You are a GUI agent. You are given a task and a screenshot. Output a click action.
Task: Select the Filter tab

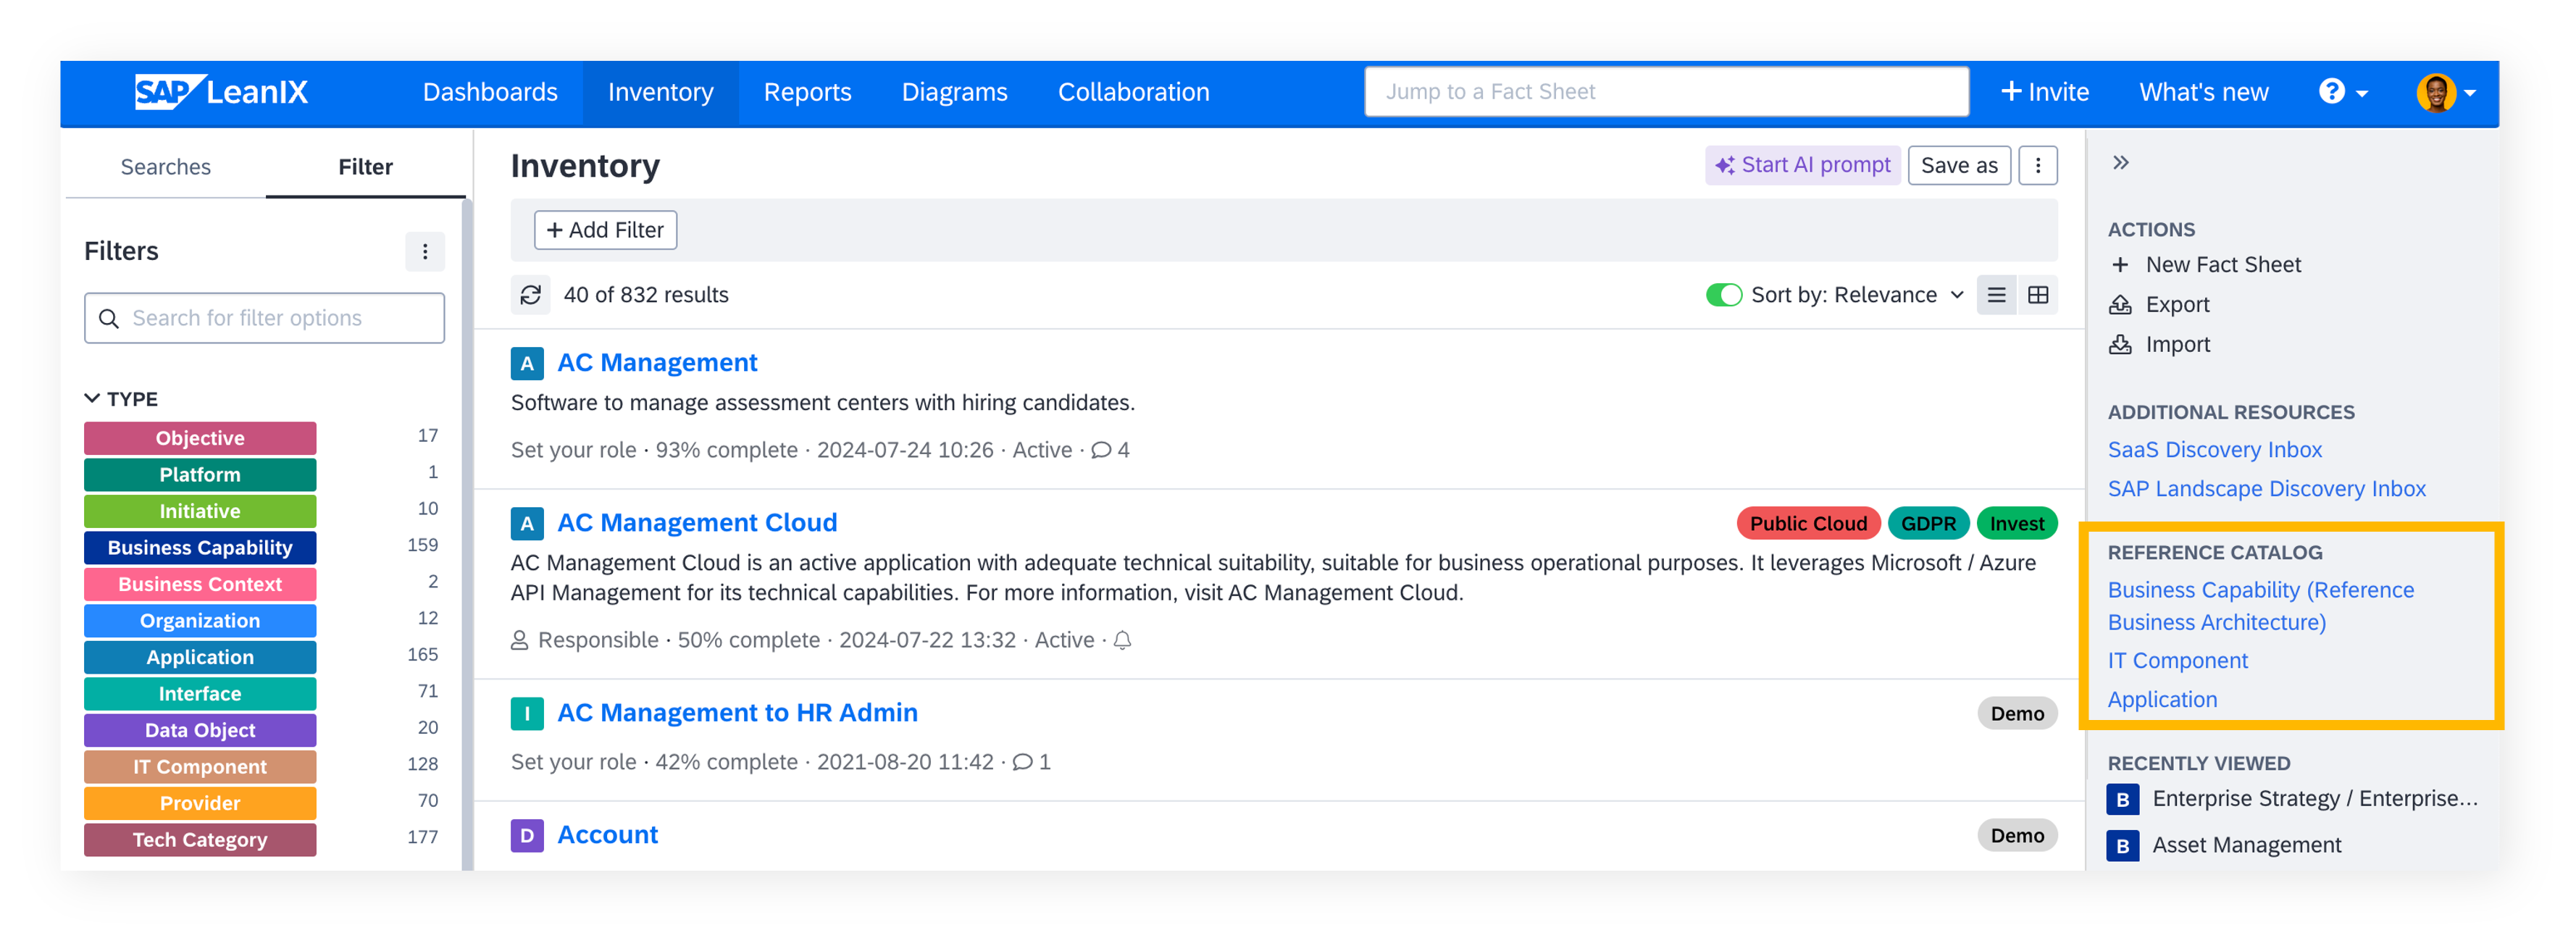(365, 167)
